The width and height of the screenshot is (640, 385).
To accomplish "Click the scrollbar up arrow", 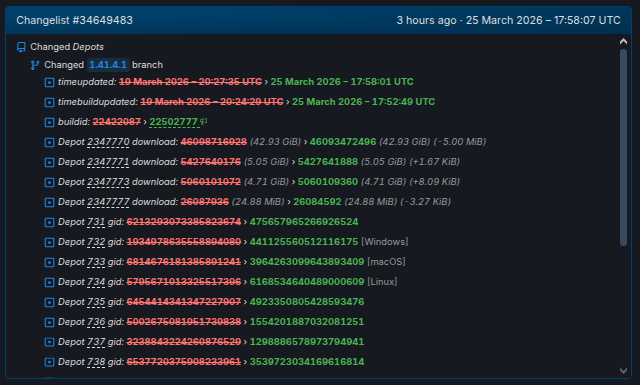I will [x=623, y=41].
